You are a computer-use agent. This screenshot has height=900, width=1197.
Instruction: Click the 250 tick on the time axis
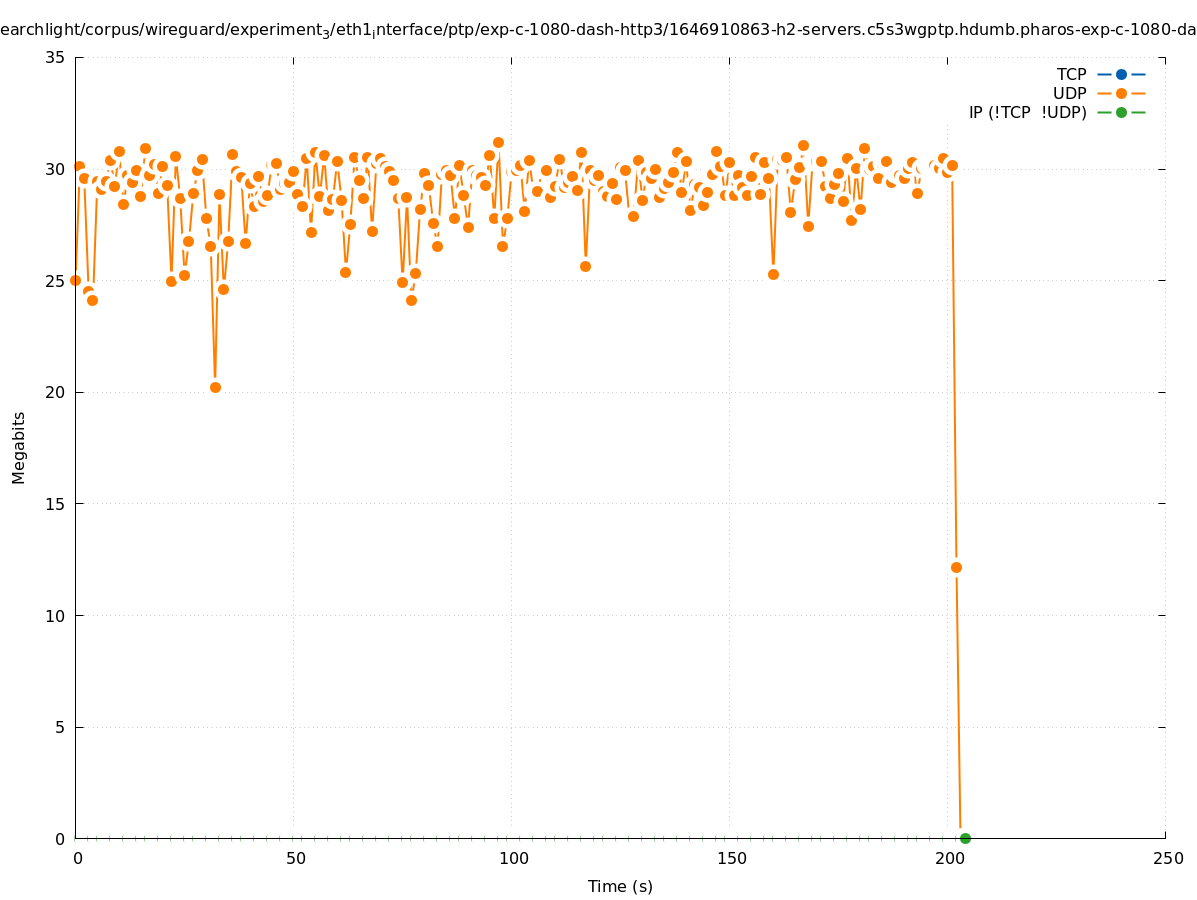pyautogui.click(x=1167, y=858)
